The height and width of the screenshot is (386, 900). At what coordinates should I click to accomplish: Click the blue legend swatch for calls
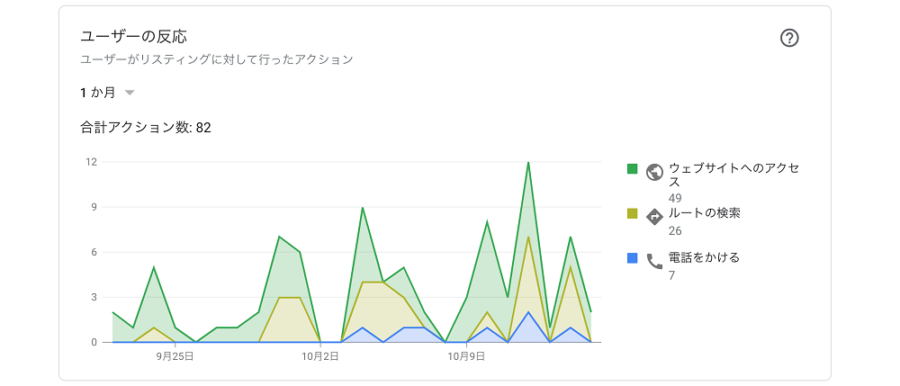point(632,258)
